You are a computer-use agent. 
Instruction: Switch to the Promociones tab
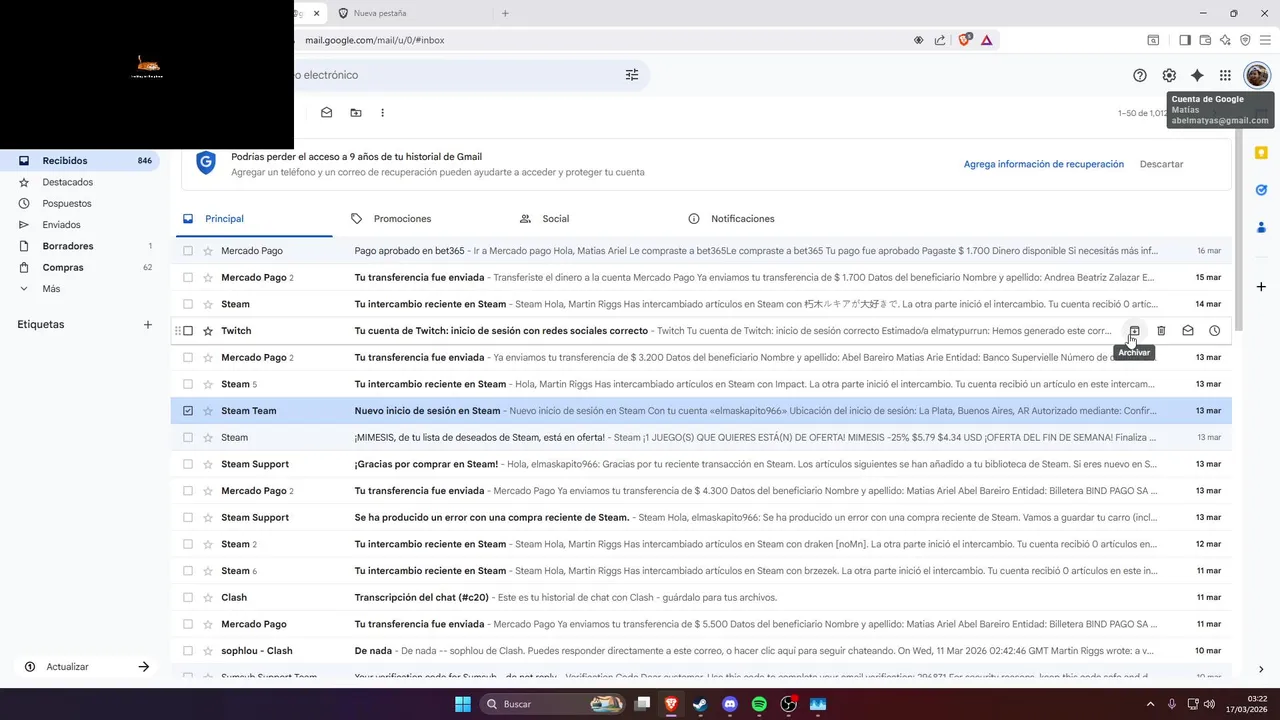click(402, 219)
